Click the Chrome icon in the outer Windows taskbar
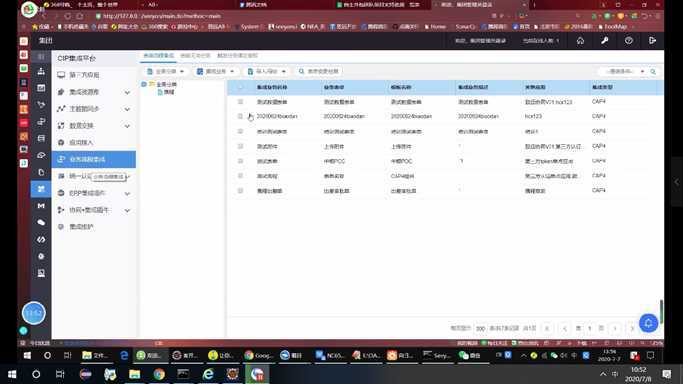This screenshot has height=384, width=683. (x=159, y=374)
